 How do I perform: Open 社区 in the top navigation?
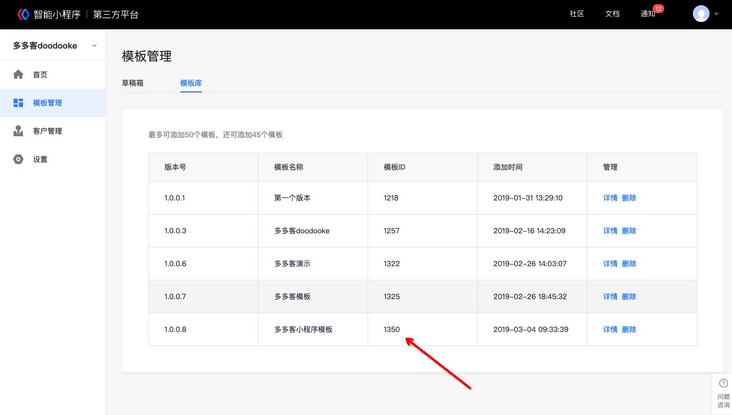point(577,14)
